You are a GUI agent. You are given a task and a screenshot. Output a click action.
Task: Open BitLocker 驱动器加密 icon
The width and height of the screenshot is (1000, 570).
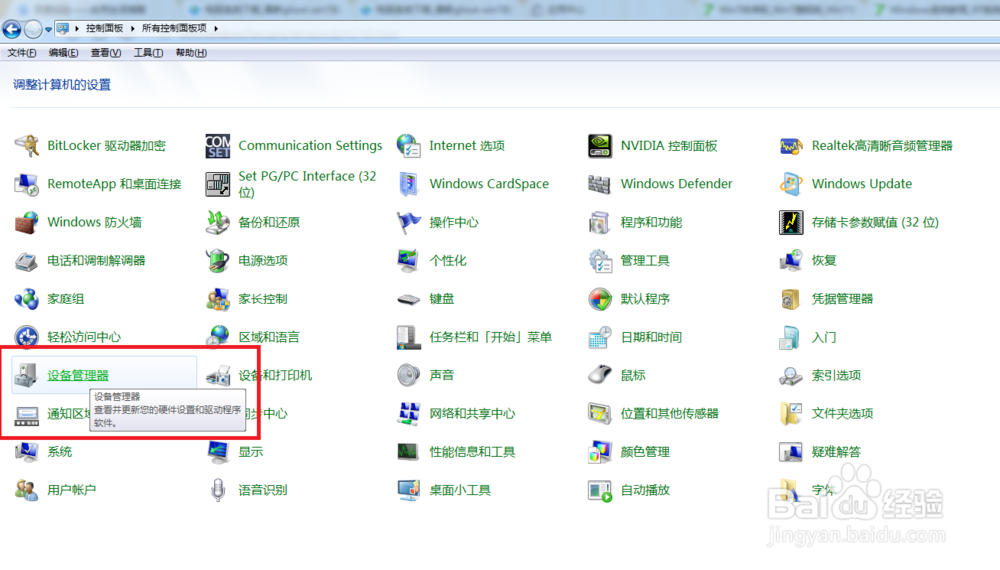[x=27, y=146]
